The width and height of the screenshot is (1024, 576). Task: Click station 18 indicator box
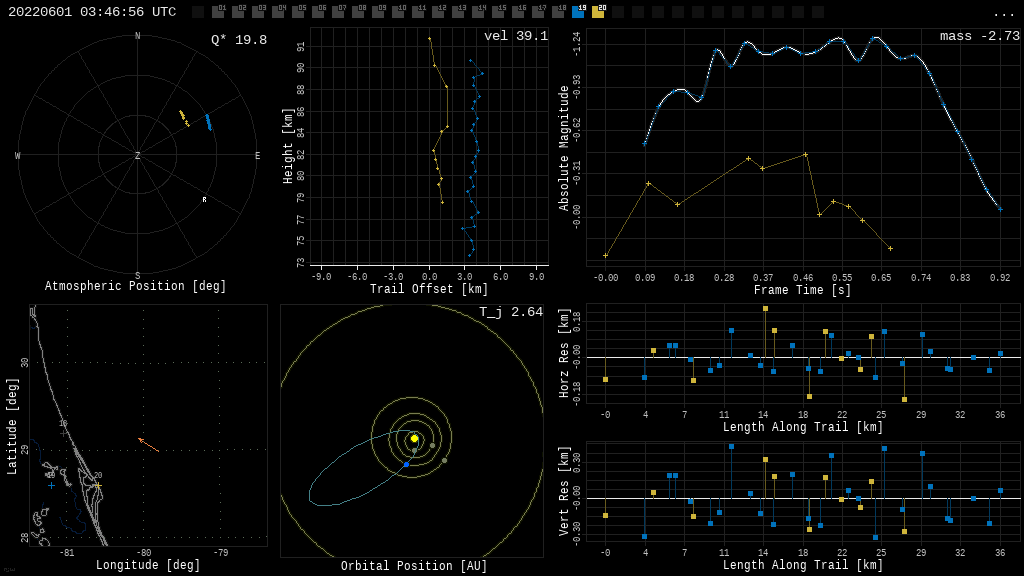[558, 12]
